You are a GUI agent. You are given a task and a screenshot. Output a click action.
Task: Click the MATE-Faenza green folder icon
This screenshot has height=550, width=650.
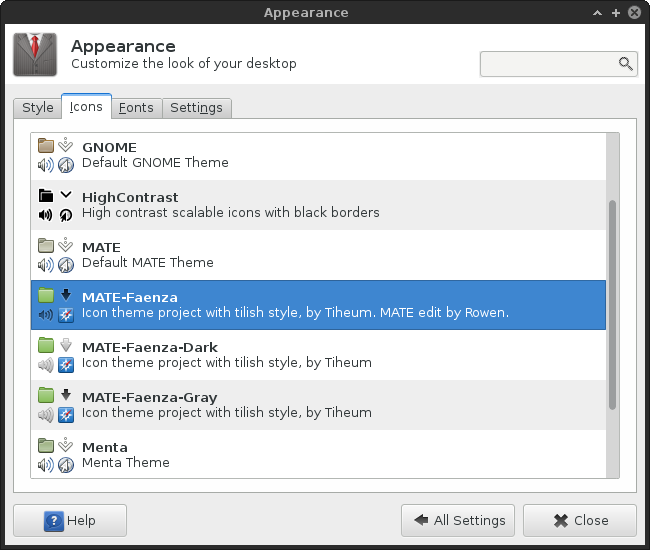[45, 296]
